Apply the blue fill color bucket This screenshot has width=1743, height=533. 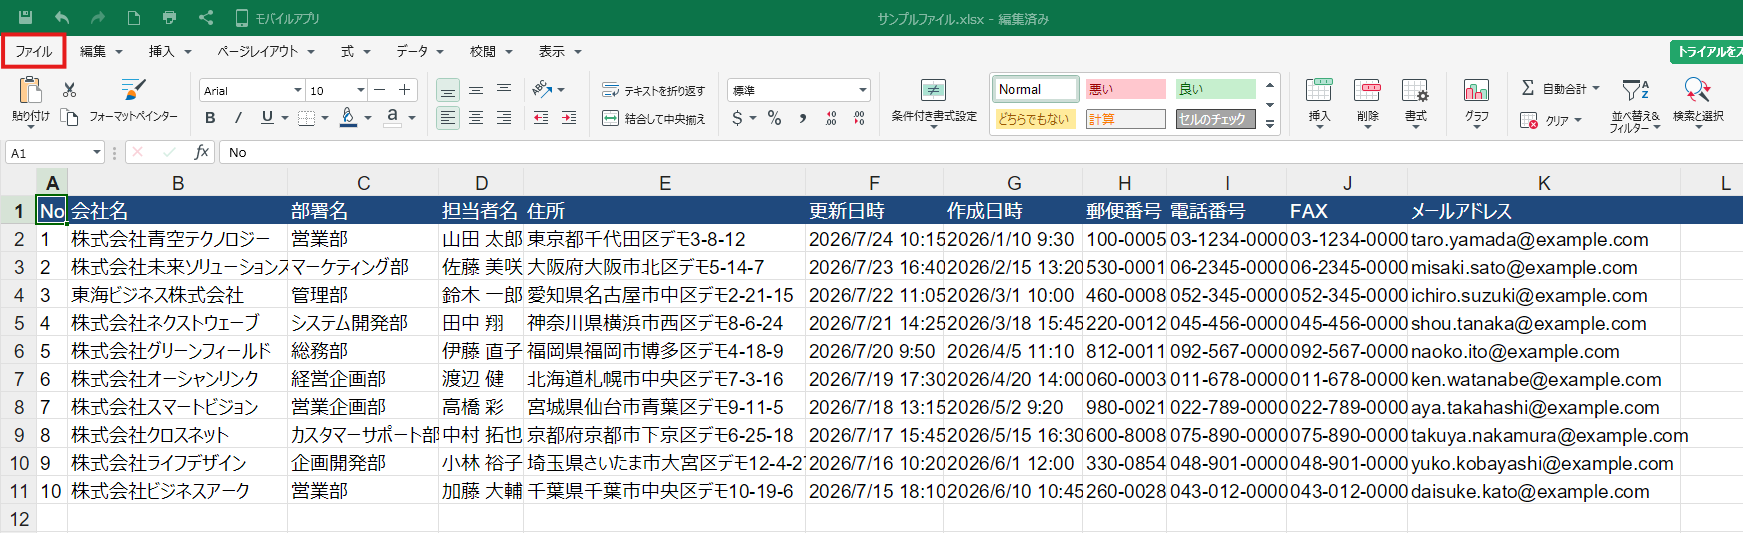348,117
